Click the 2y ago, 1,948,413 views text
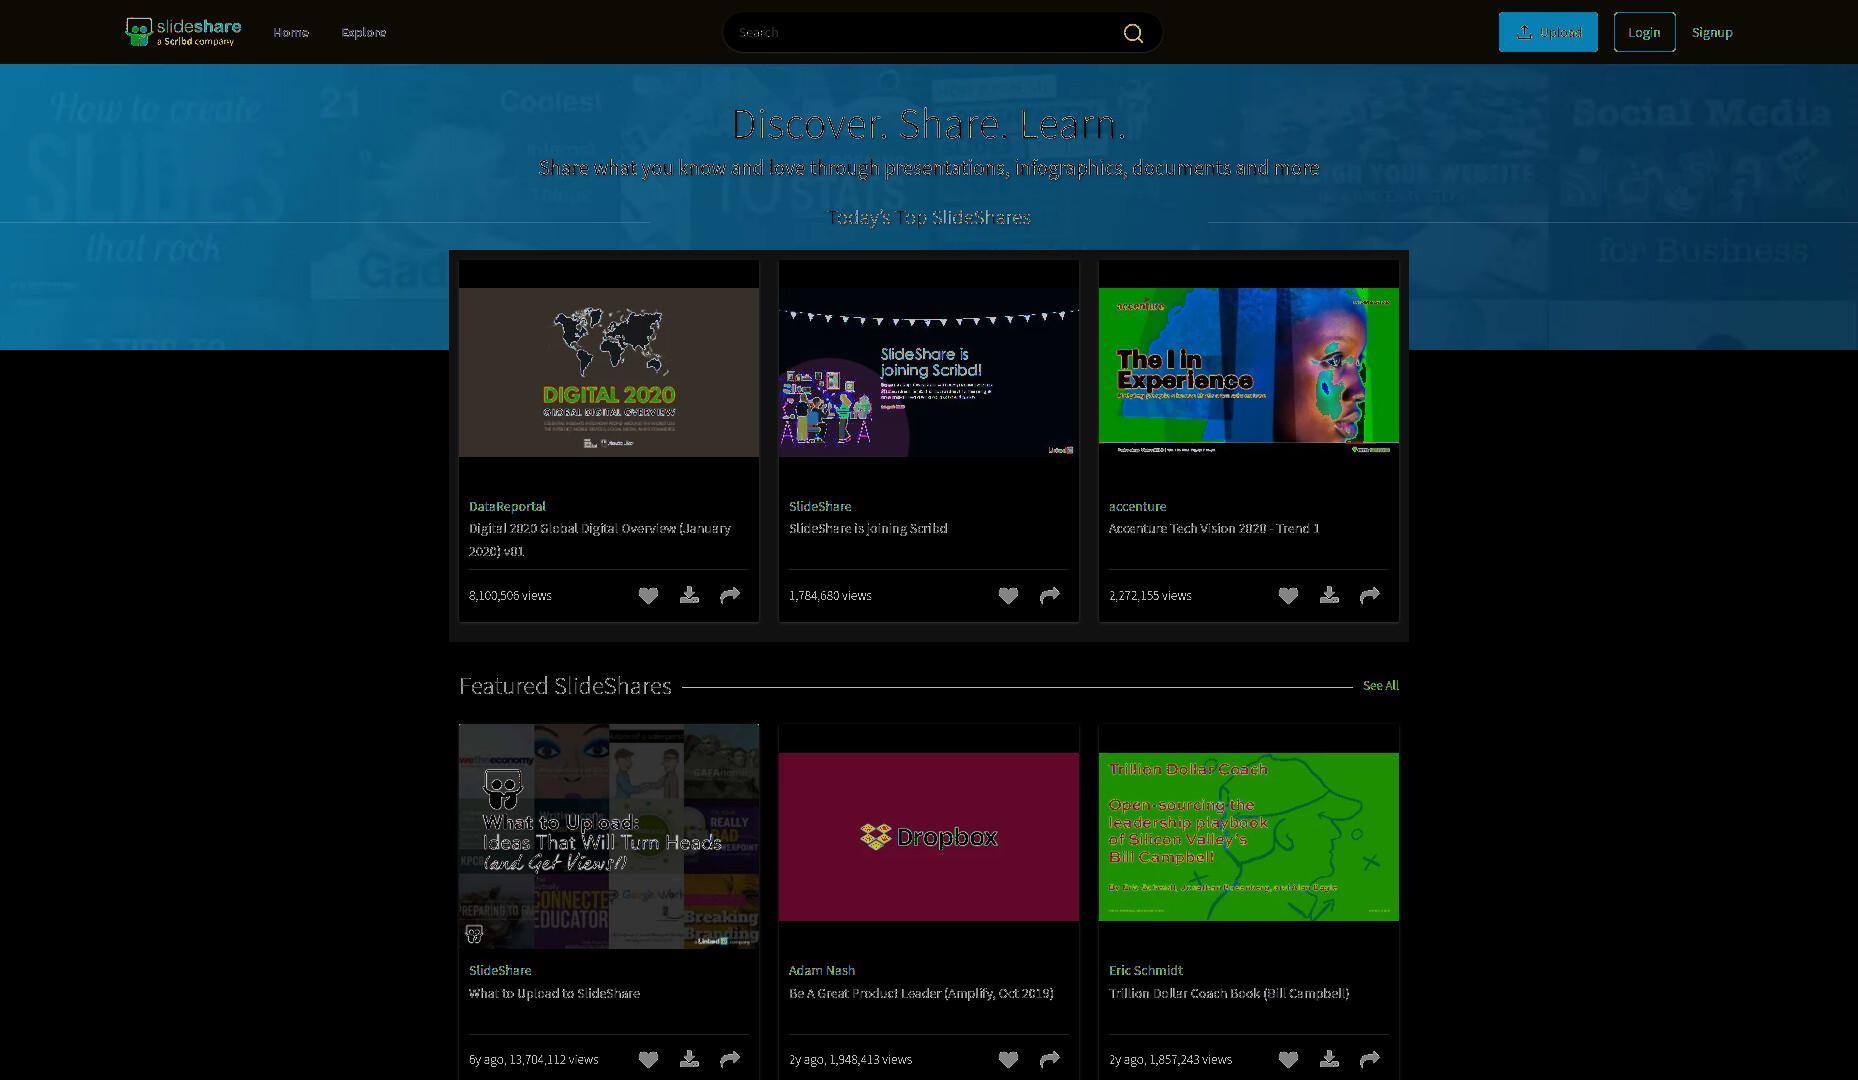The width and height of the screenshot is (1858, 1080). [x=850, y=1059]
